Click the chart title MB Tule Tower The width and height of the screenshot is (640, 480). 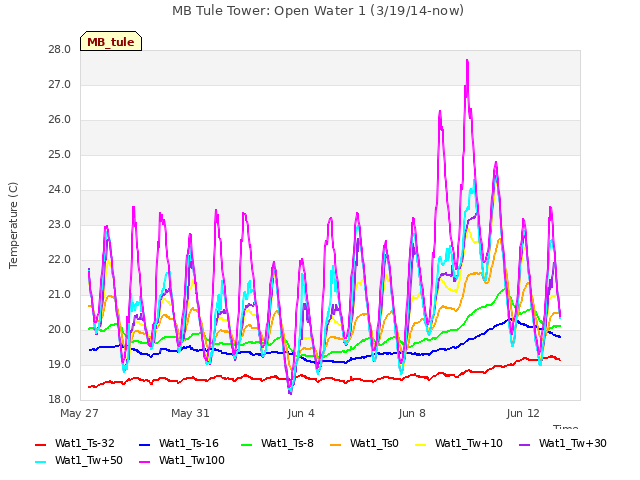[x=318, y=11]
